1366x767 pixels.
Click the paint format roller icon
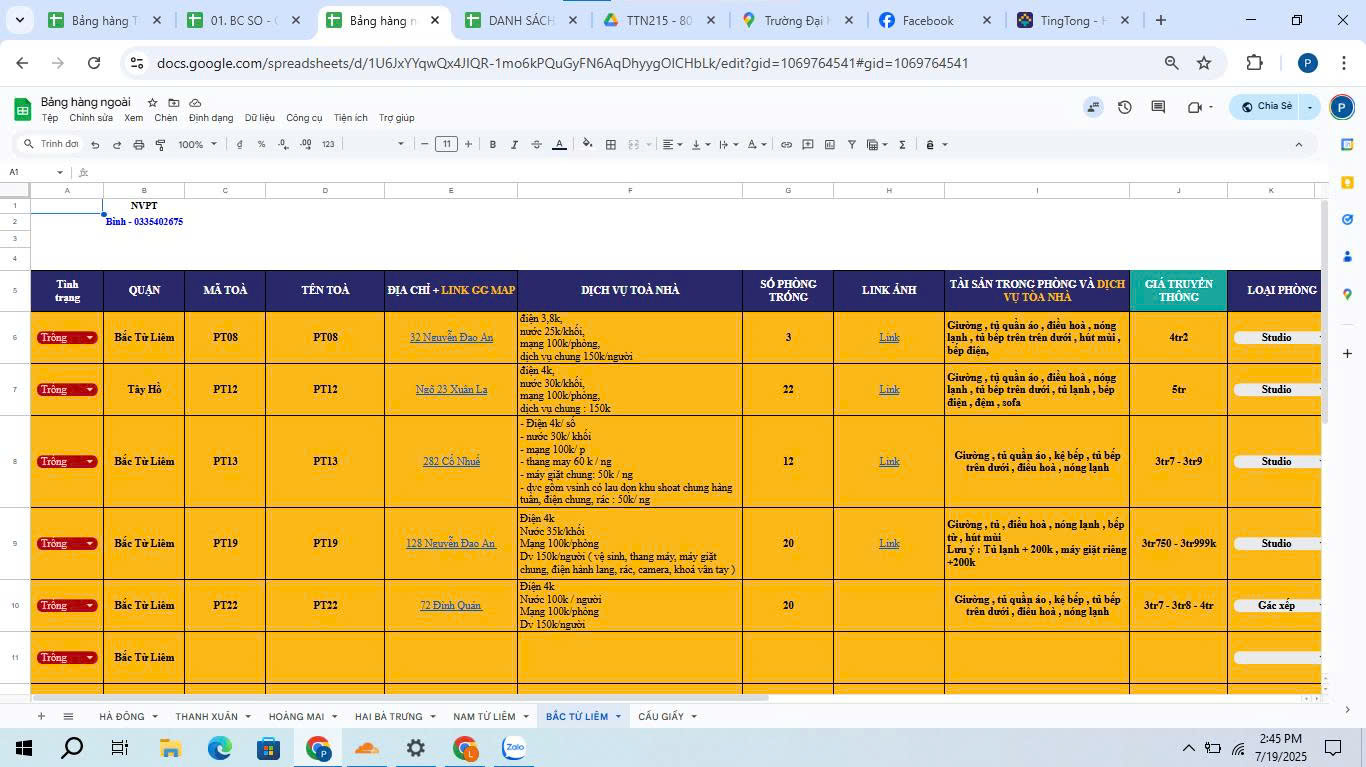[x=160, y=145]
